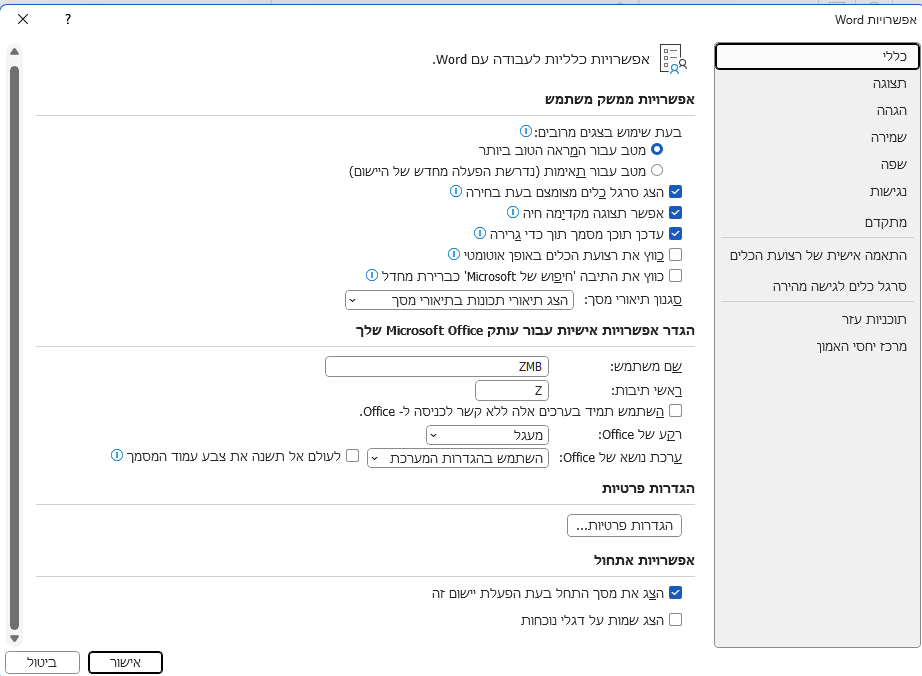Open רקע של Office dropdown showing מעגל

pos(487,435)
